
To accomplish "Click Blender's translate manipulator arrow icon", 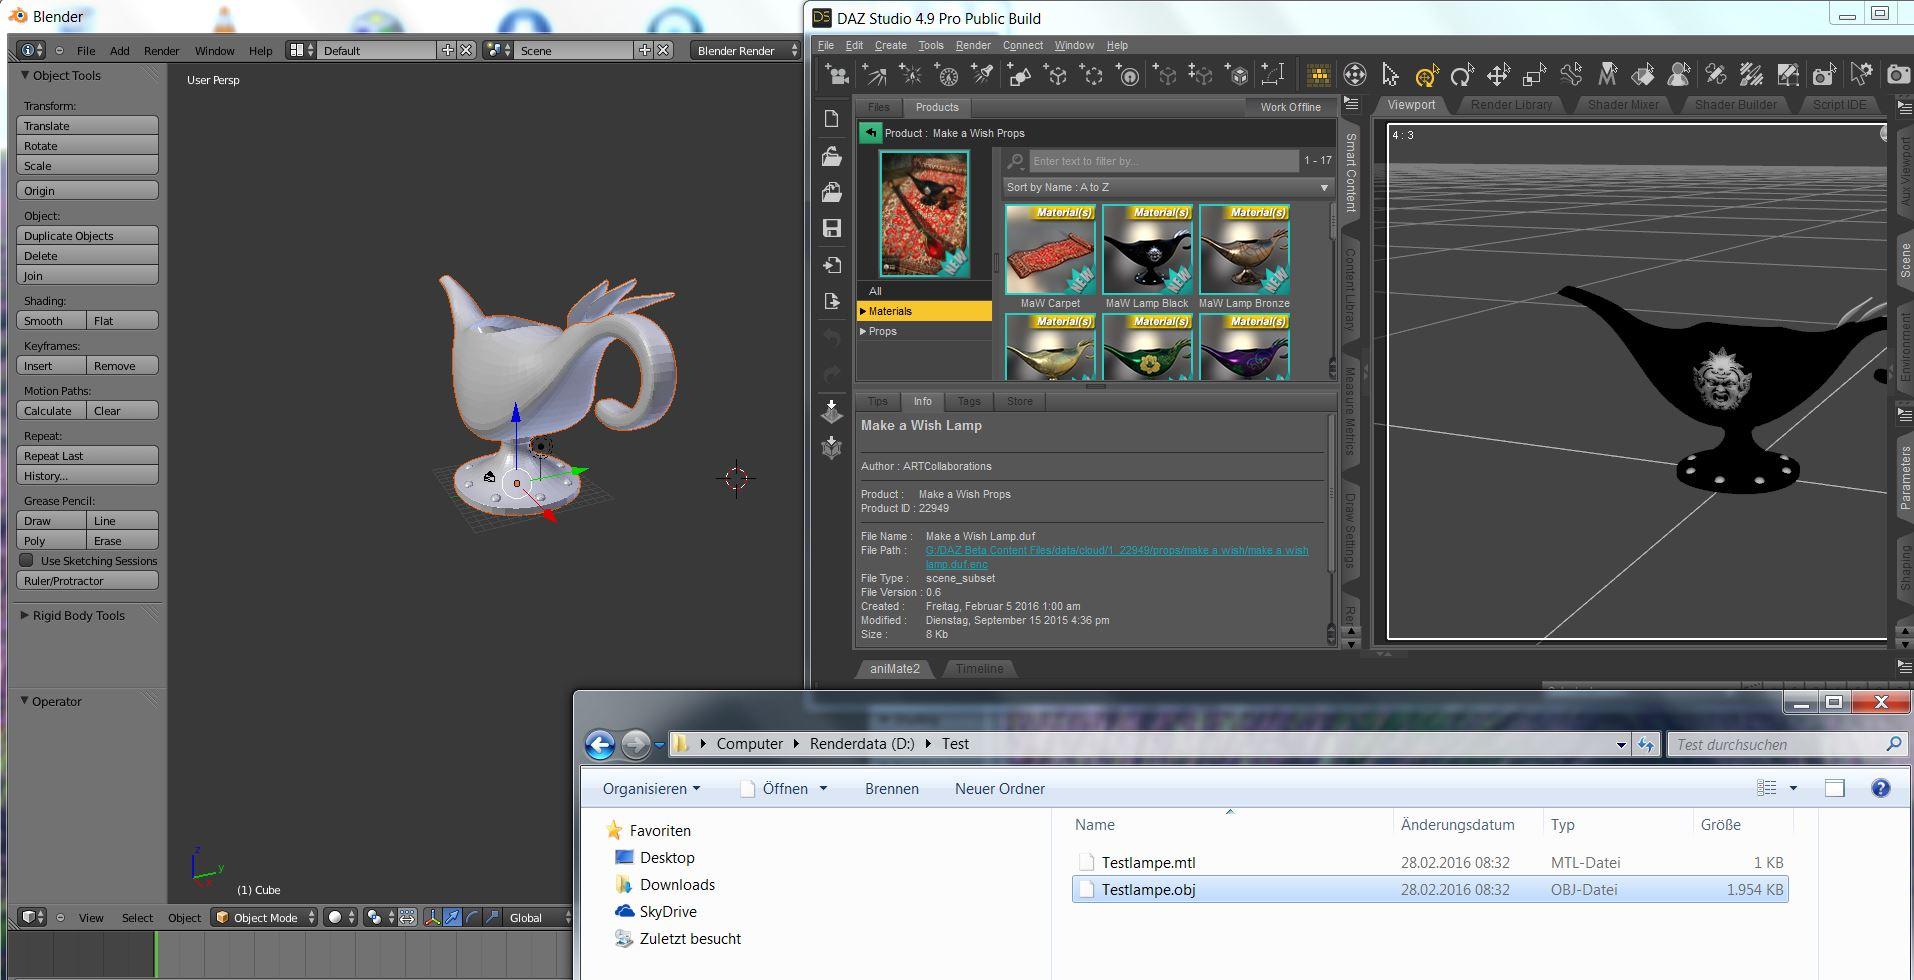I will pyautogui.click(x=452, y=917).
